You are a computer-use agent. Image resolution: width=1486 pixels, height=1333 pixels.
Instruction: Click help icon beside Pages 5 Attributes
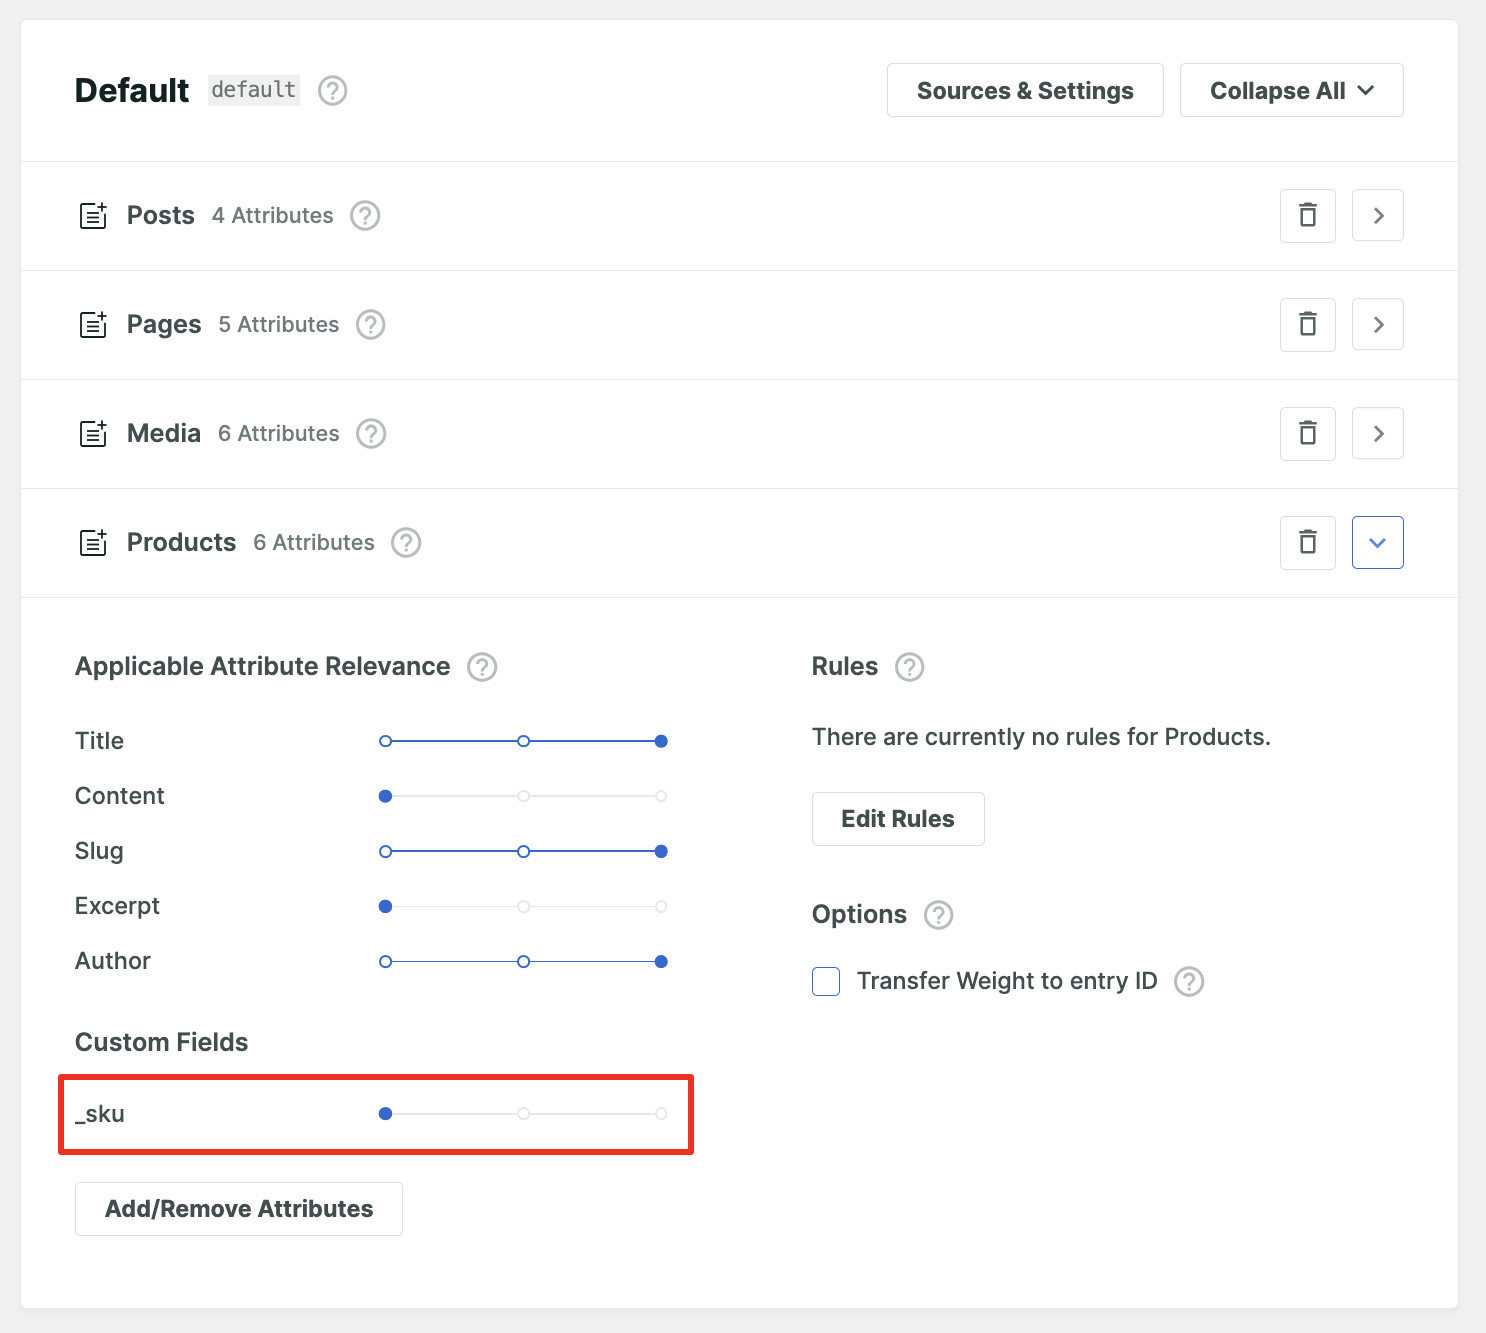tap(371, 325)
